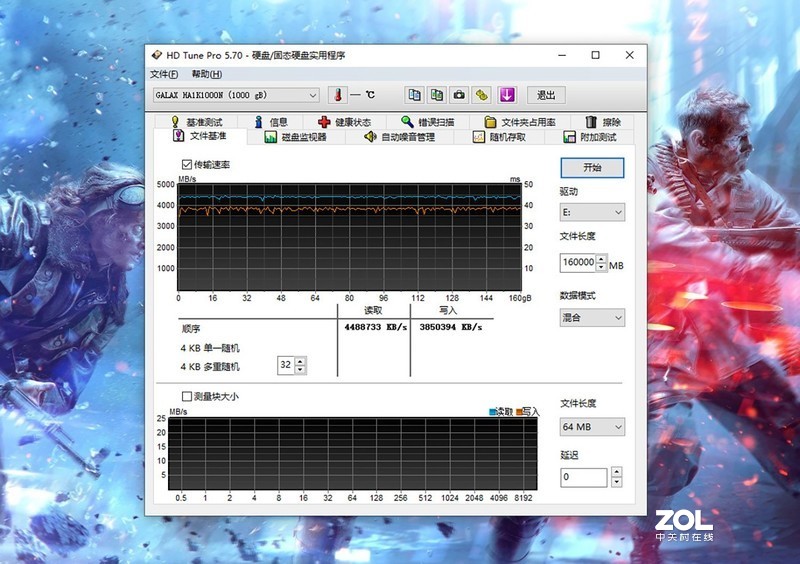Open the 磁盘监视器 disk monitor tab

click(x=296, y=137)
